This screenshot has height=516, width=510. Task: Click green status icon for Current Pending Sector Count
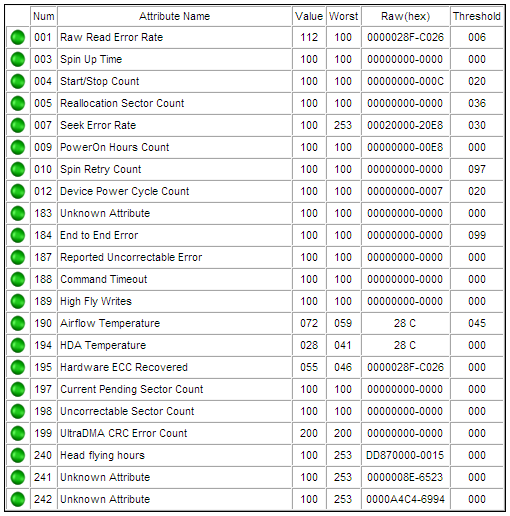point(18,389)
